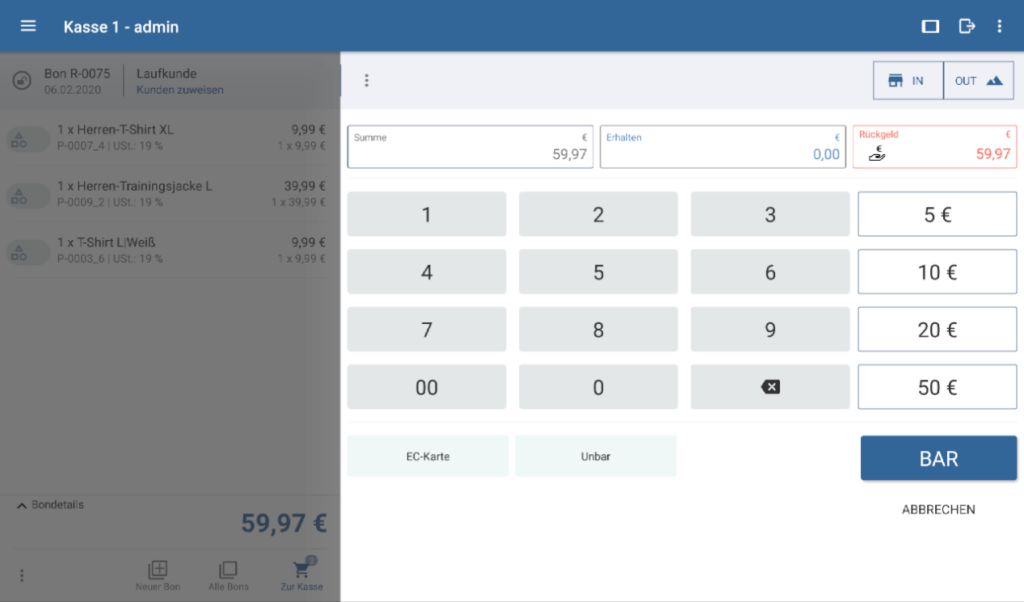Screen dimensions: 1024x602
Task: Click the Erhalten amount input field
Action: [721, 147]
